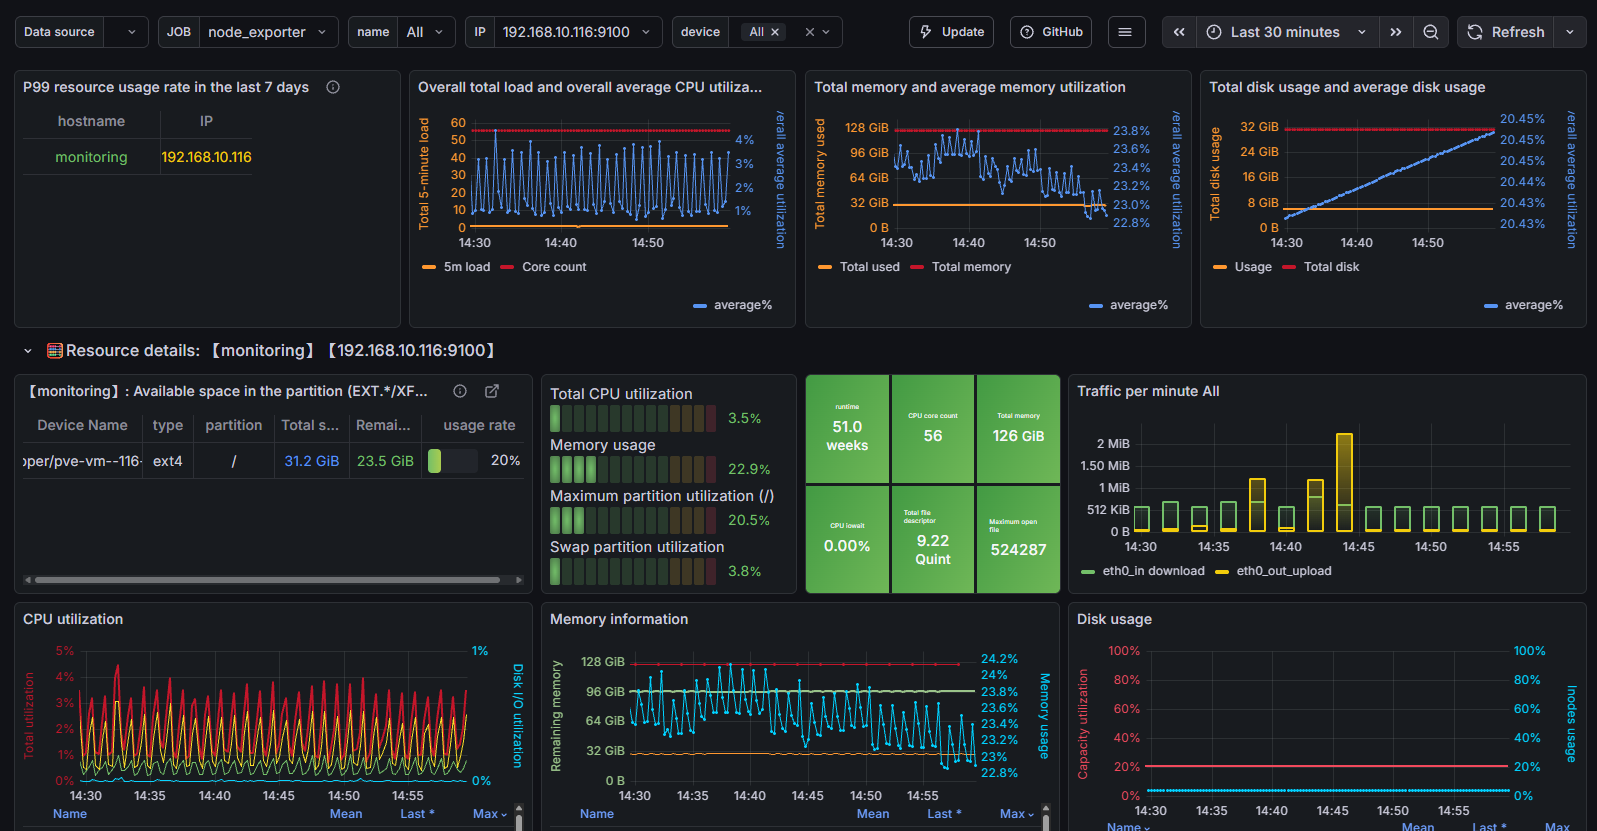The image size is (1597, 831).
Task: Expand the device dropdown chevron
Action: coord(826,32)
